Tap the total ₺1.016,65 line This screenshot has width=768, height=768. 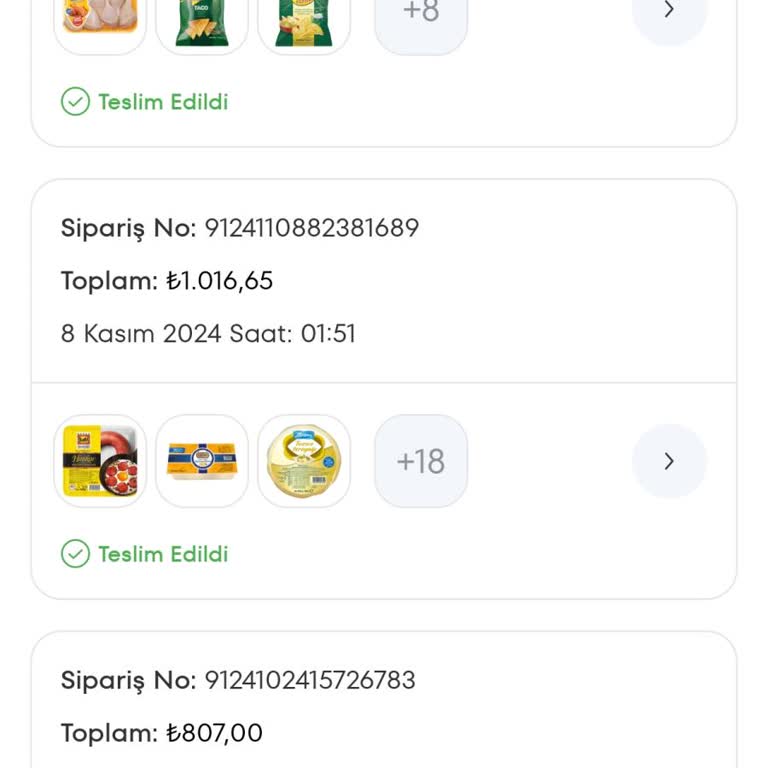167,281
